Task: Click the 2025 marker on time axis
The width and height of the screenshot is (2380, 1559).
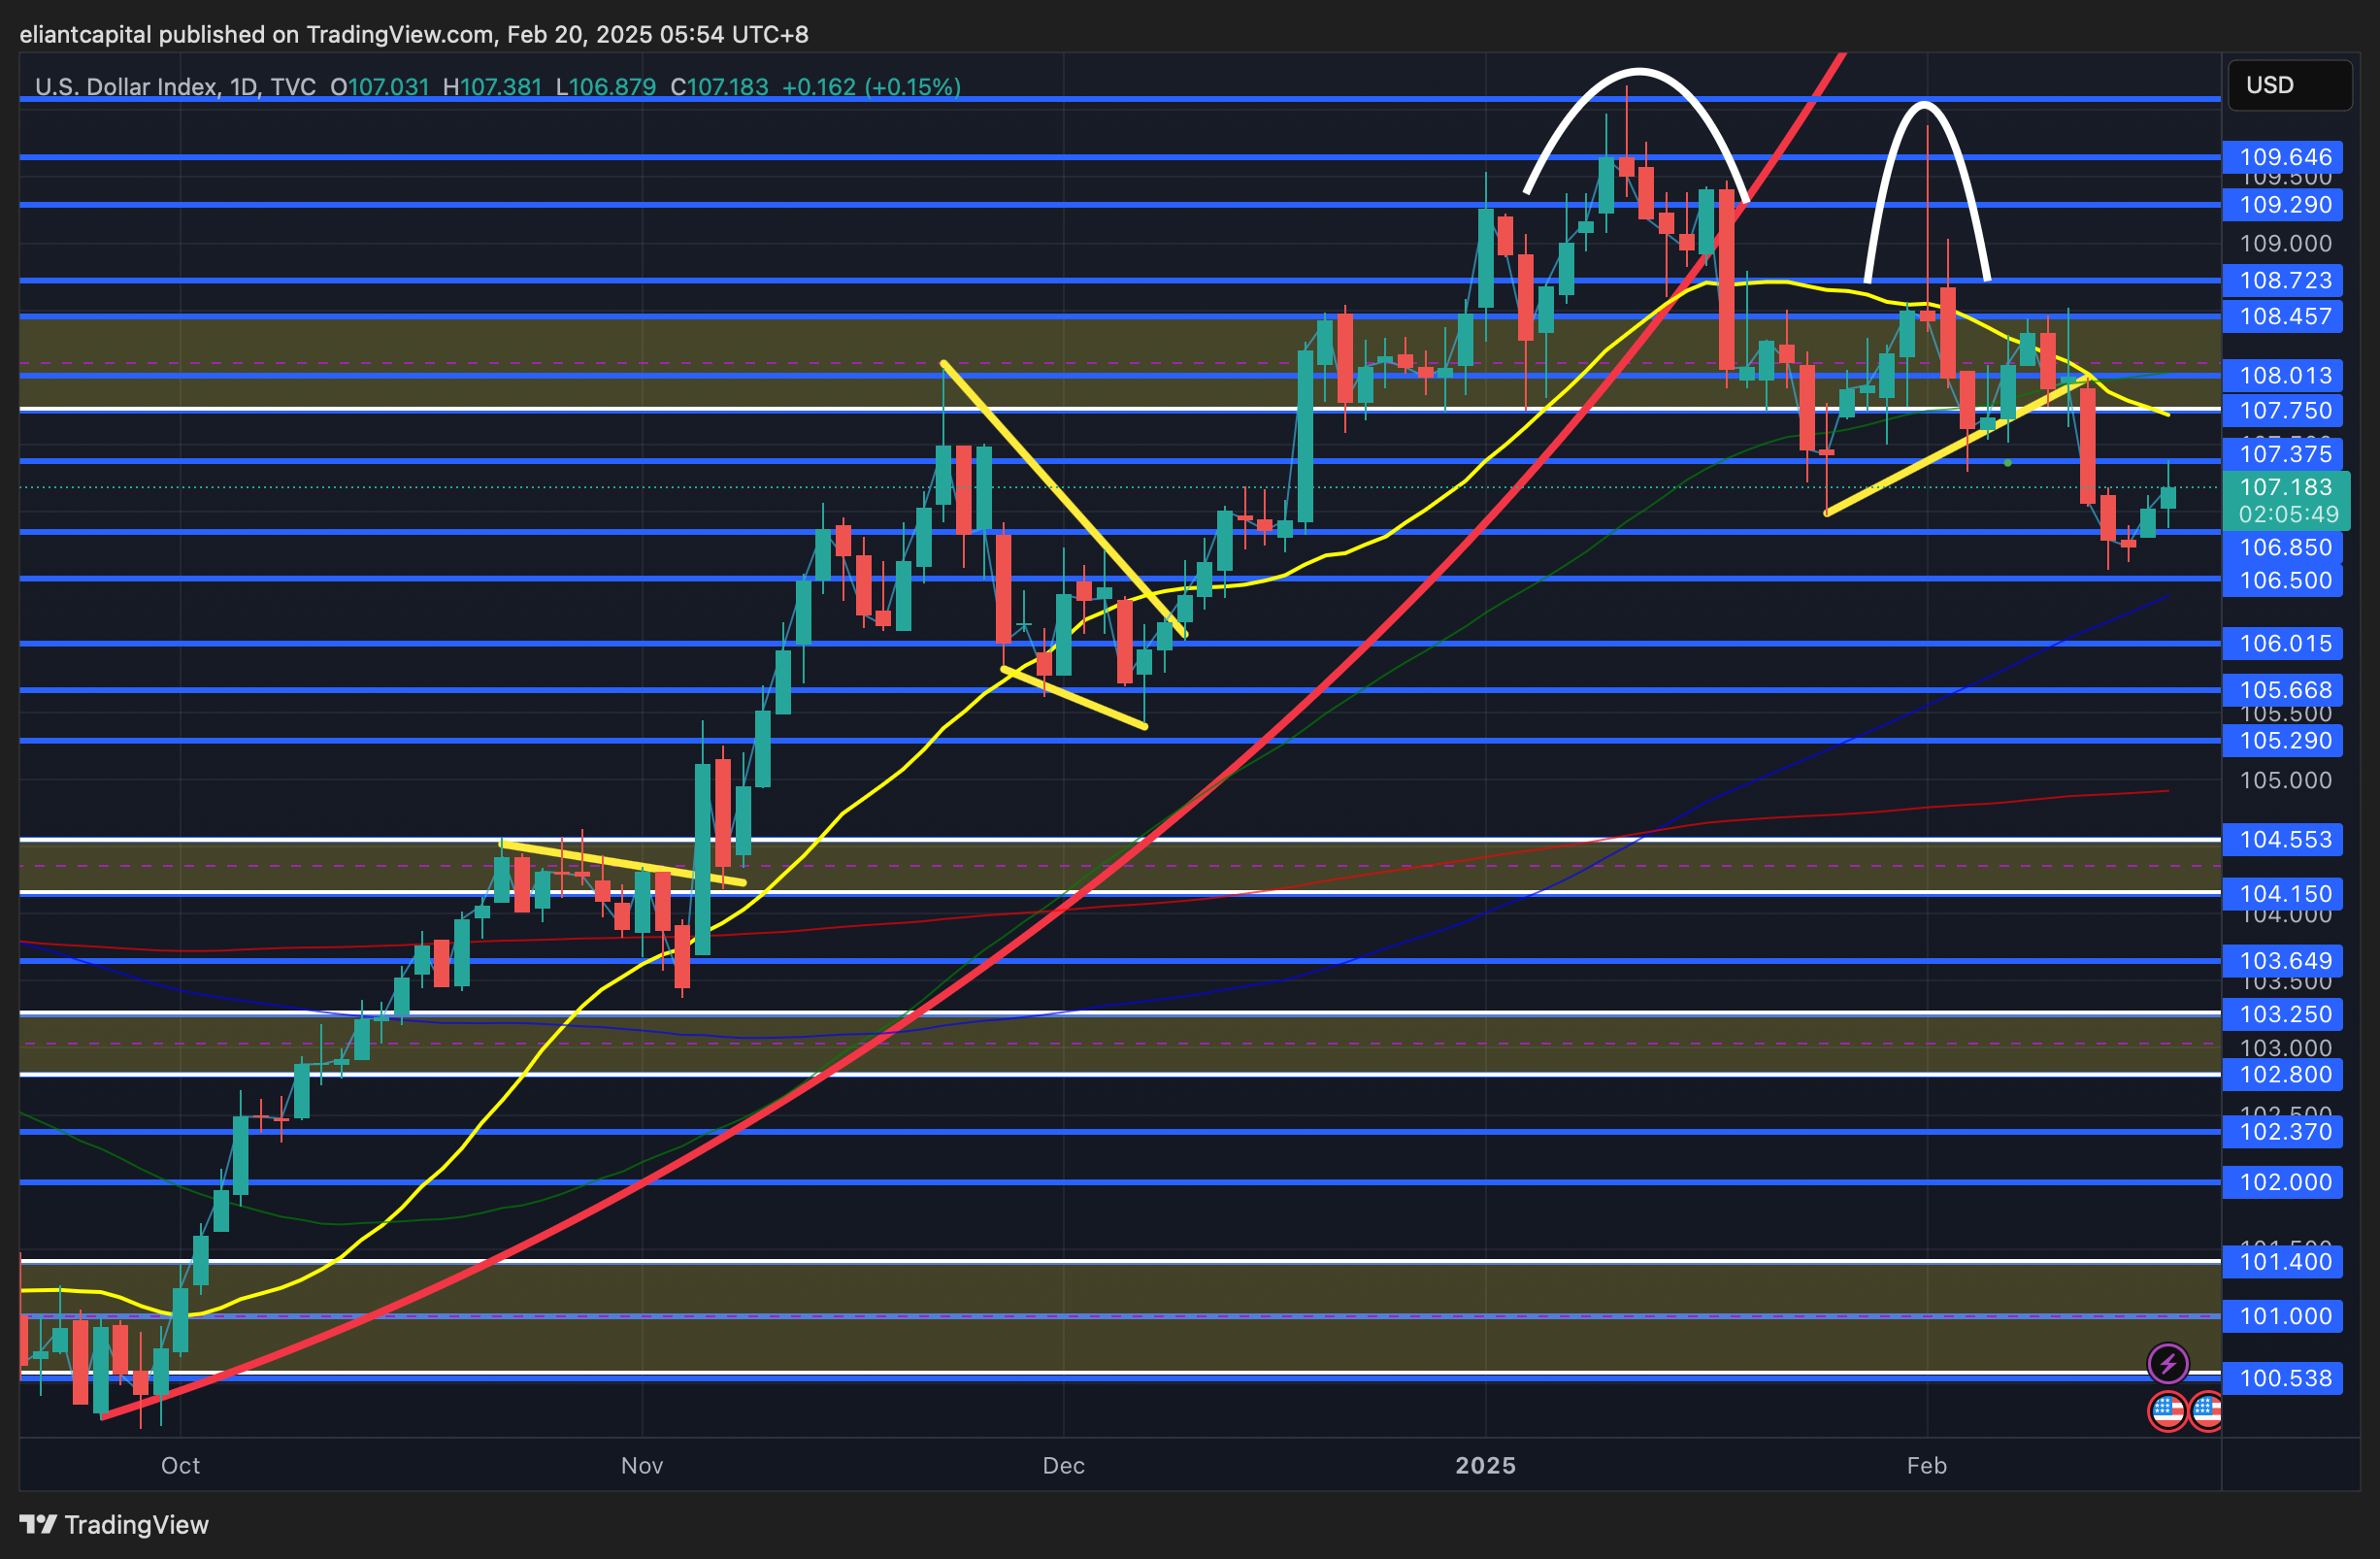Action: point(1485,1465)
